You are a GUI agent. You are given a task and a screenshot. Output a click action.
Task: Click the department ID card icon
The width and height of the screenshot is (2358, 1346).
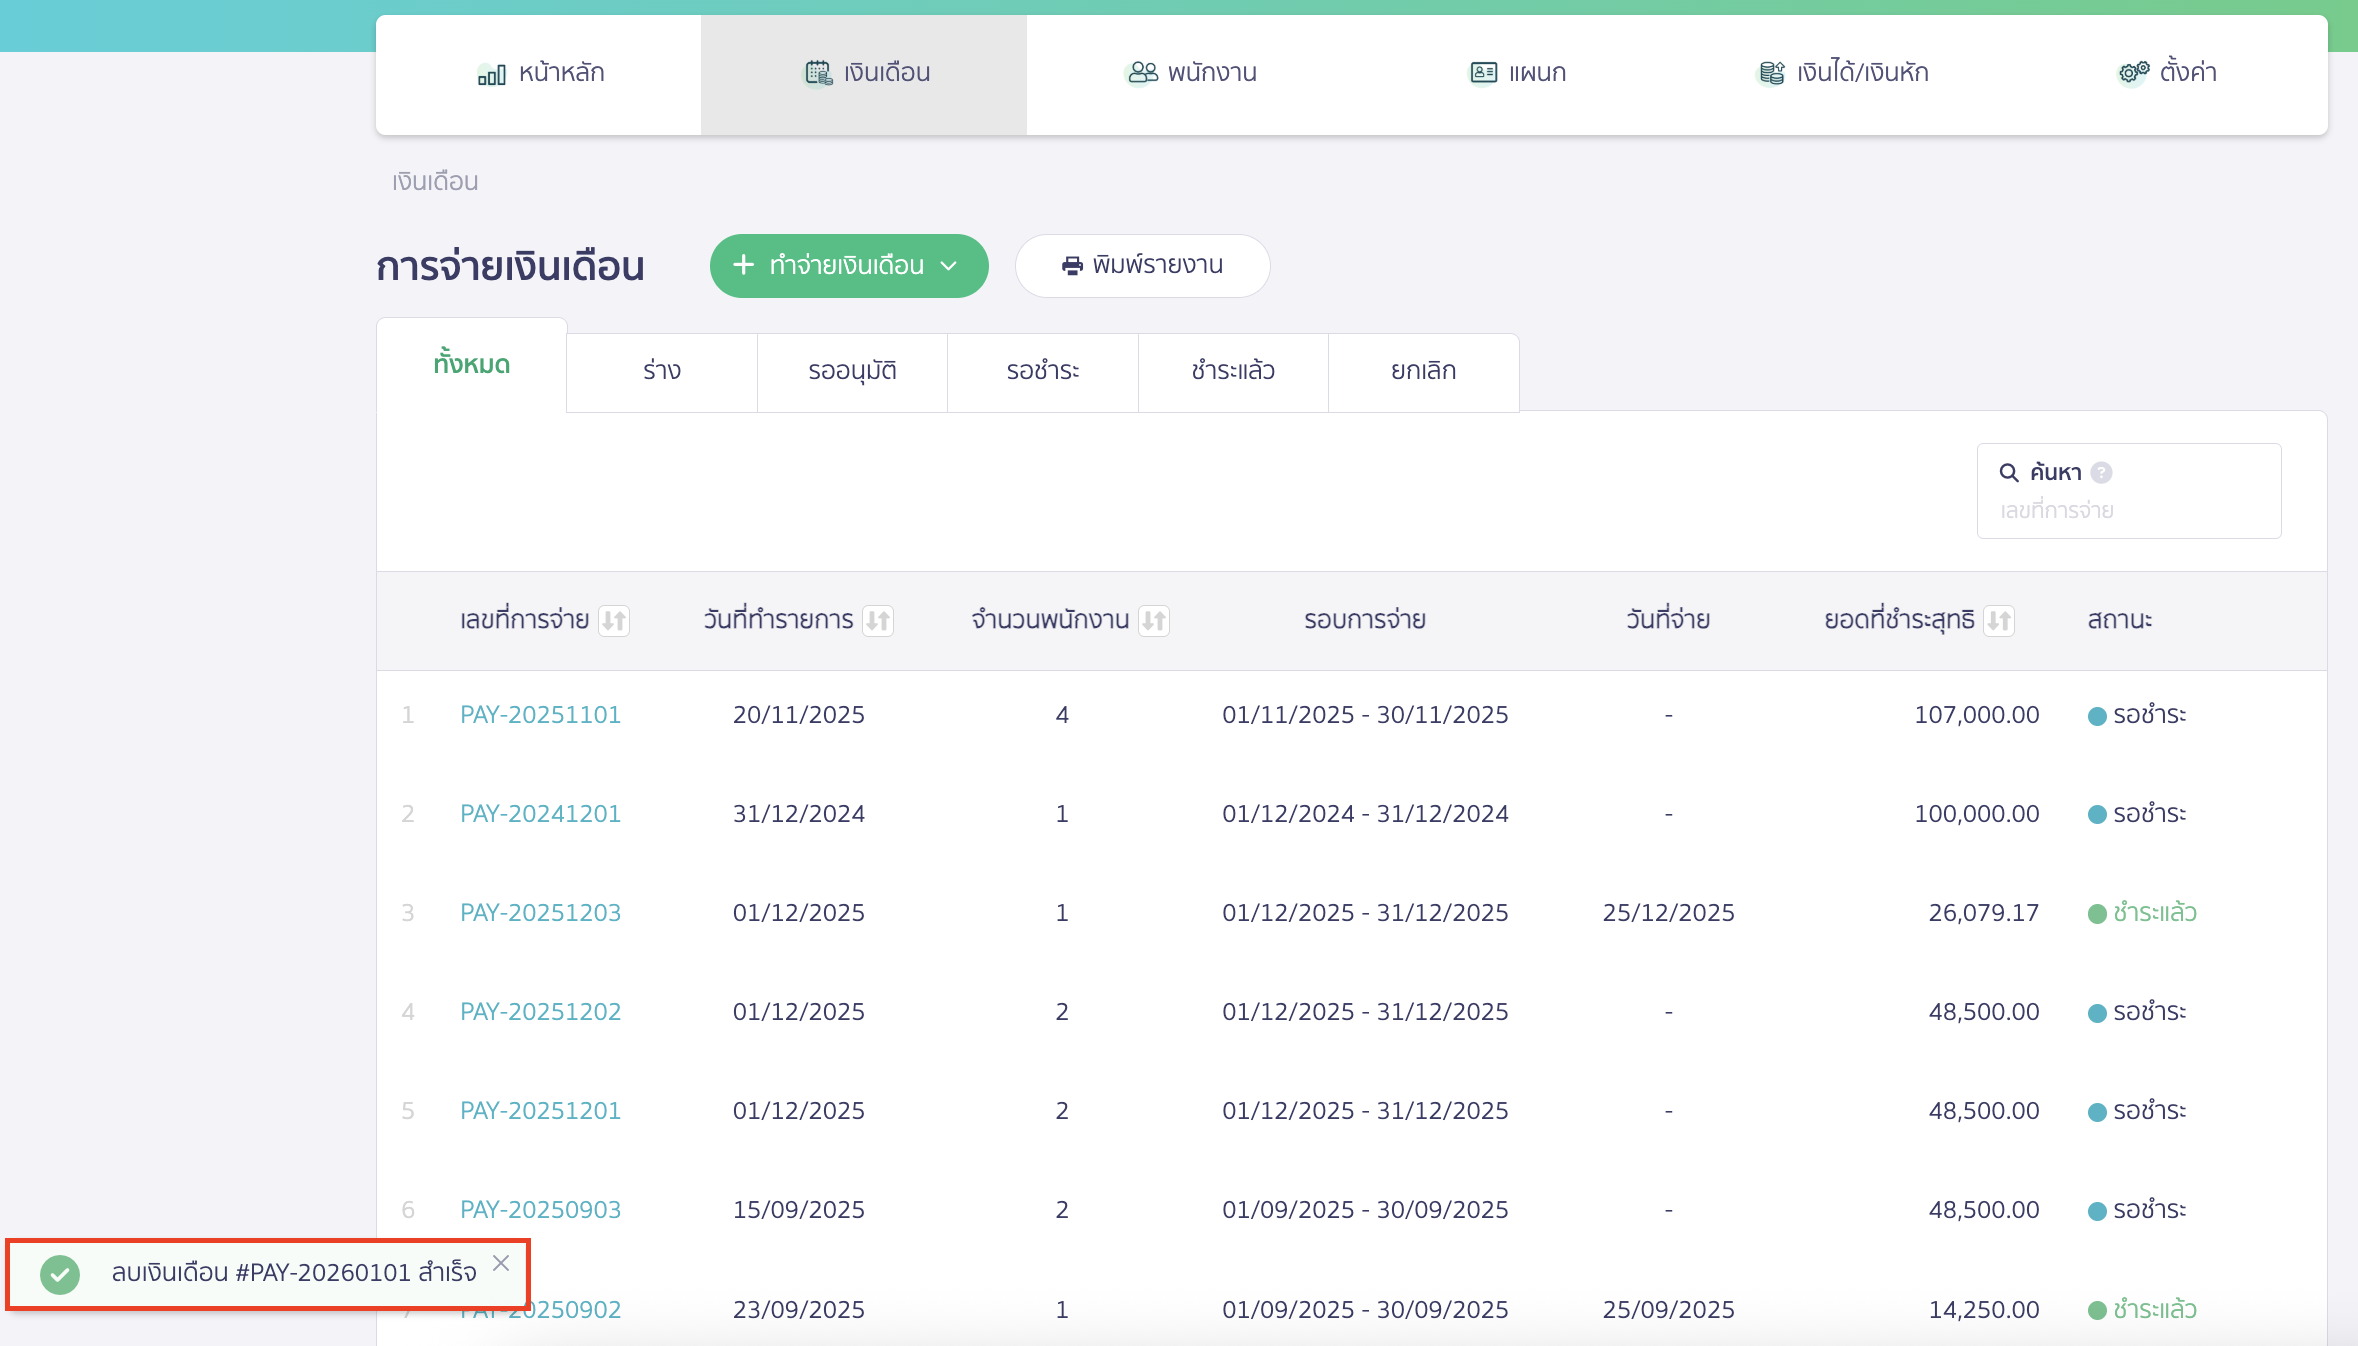click(x=1483, y=73)
